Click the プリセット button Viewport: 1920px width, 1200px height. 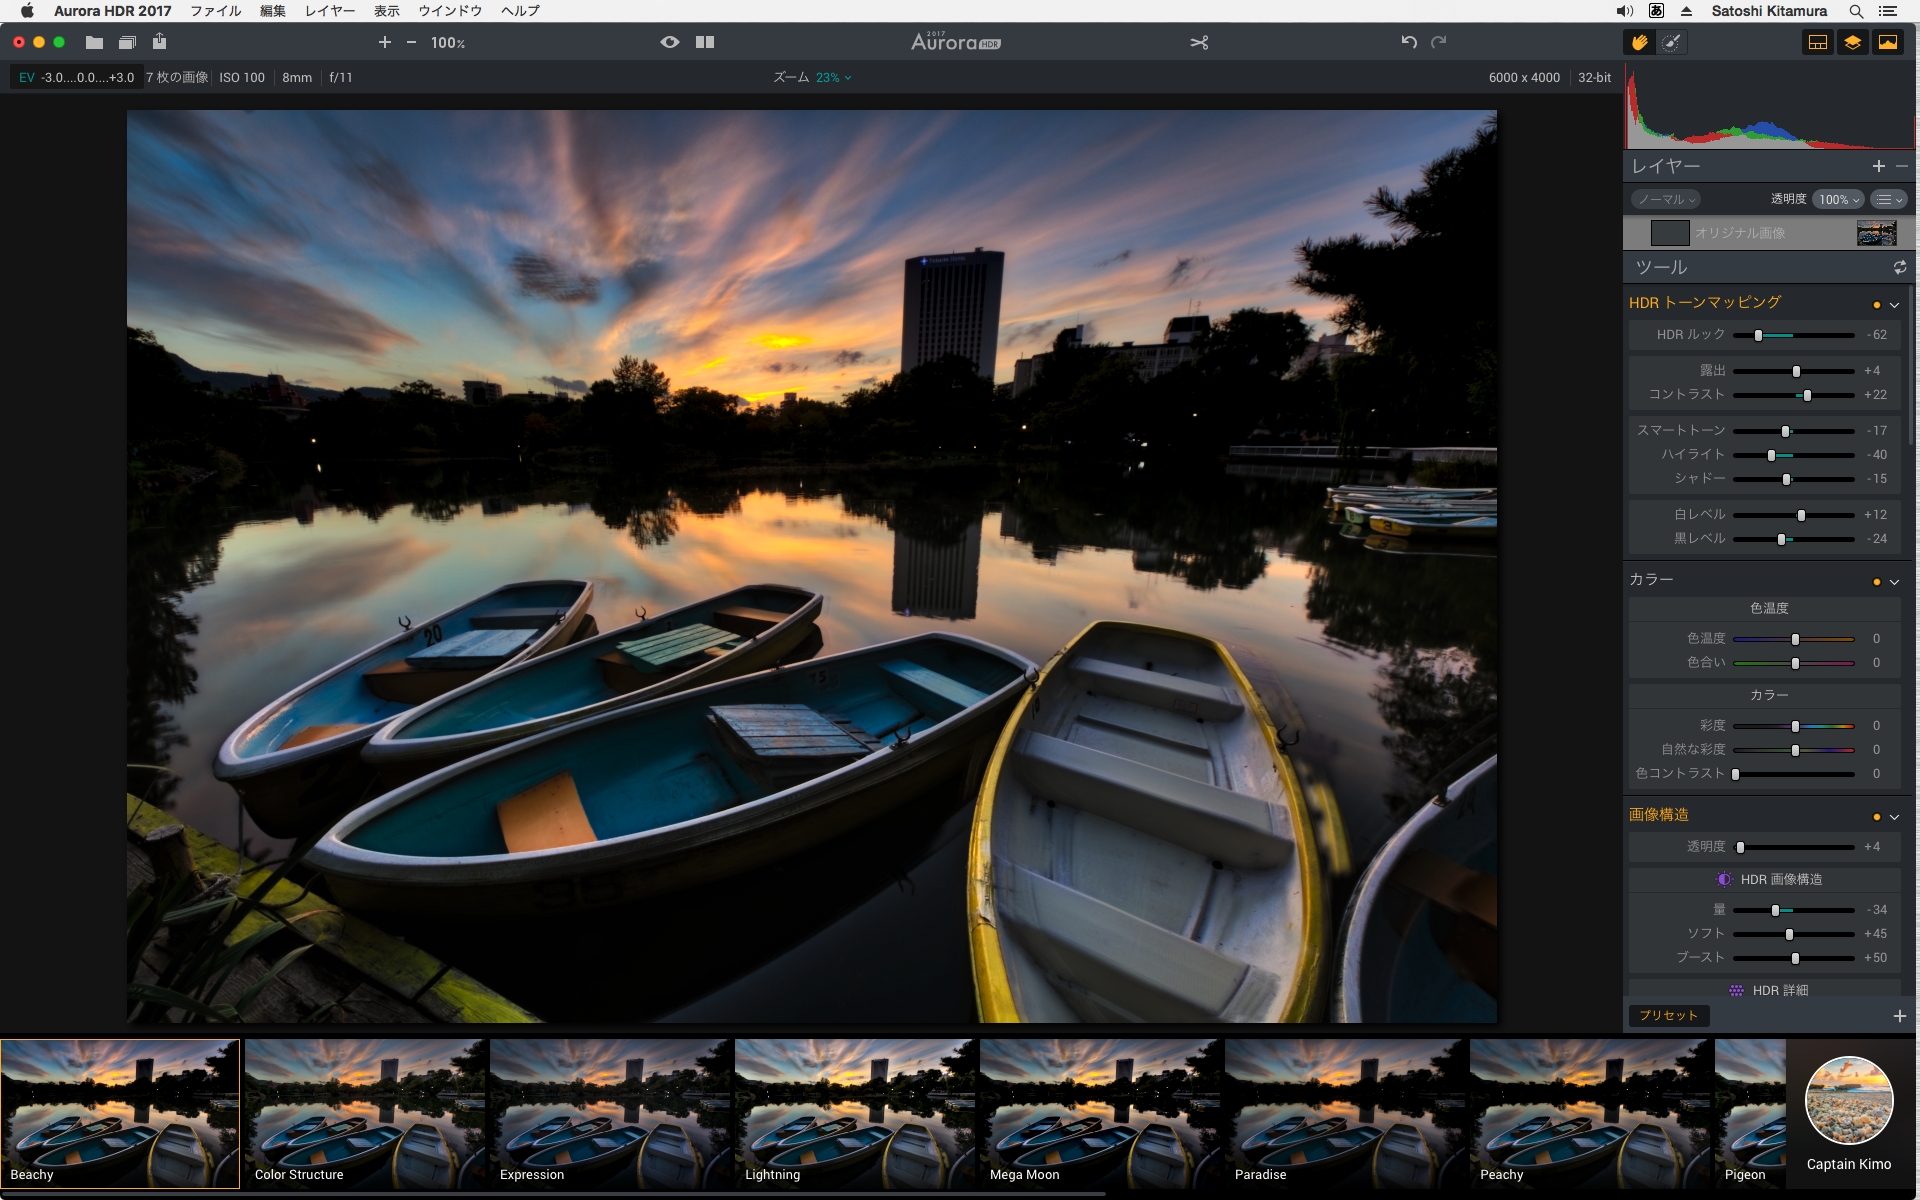[x=1668, y=1015]
